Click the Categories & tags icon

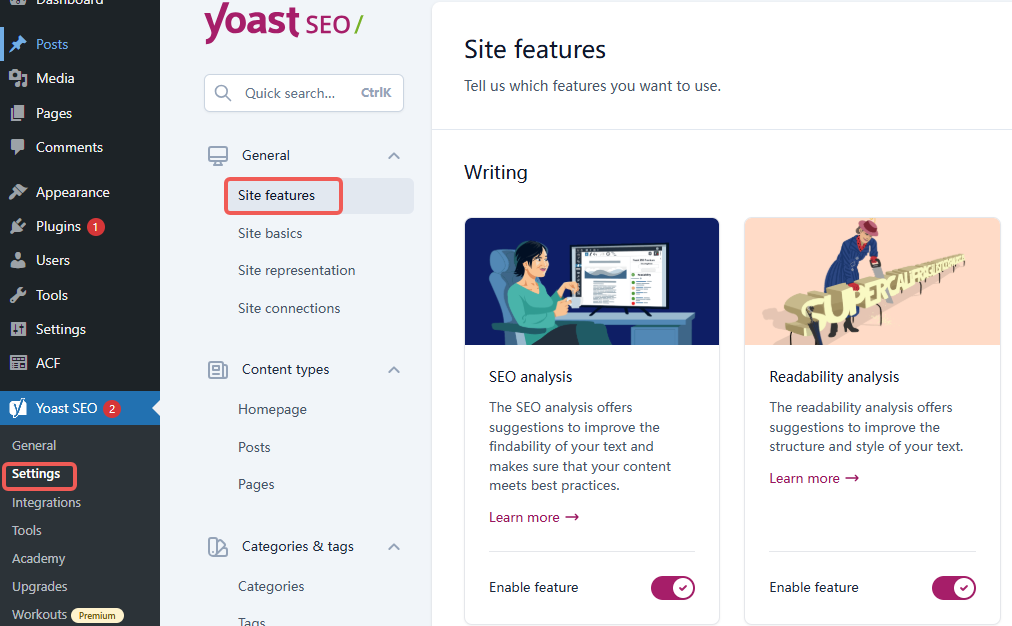218,547
